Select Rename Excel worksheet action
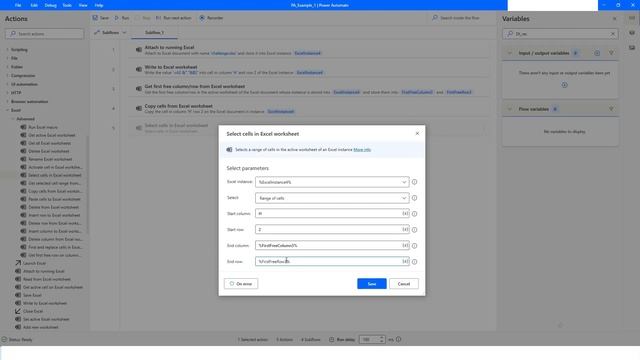This screenshot has width=640, height=360. coord(50,159)
